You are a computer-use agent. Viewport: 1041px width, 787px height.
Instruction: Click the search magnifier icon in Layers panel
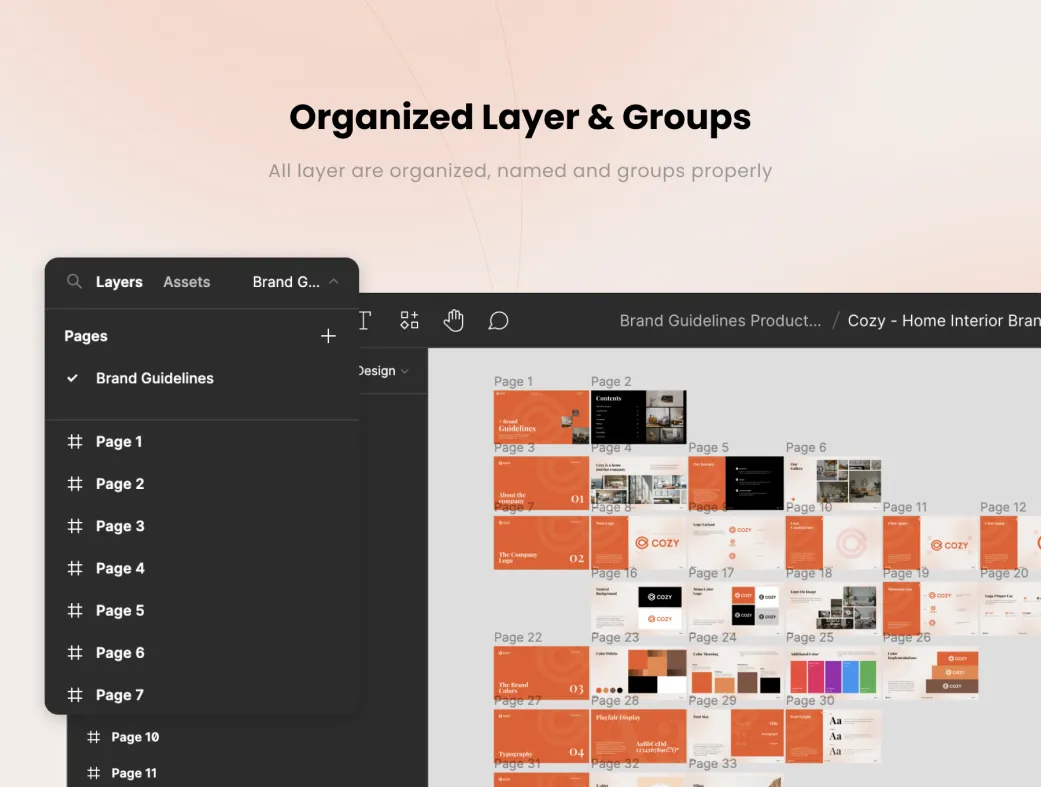pyautogui.click(x=74, y=282)
